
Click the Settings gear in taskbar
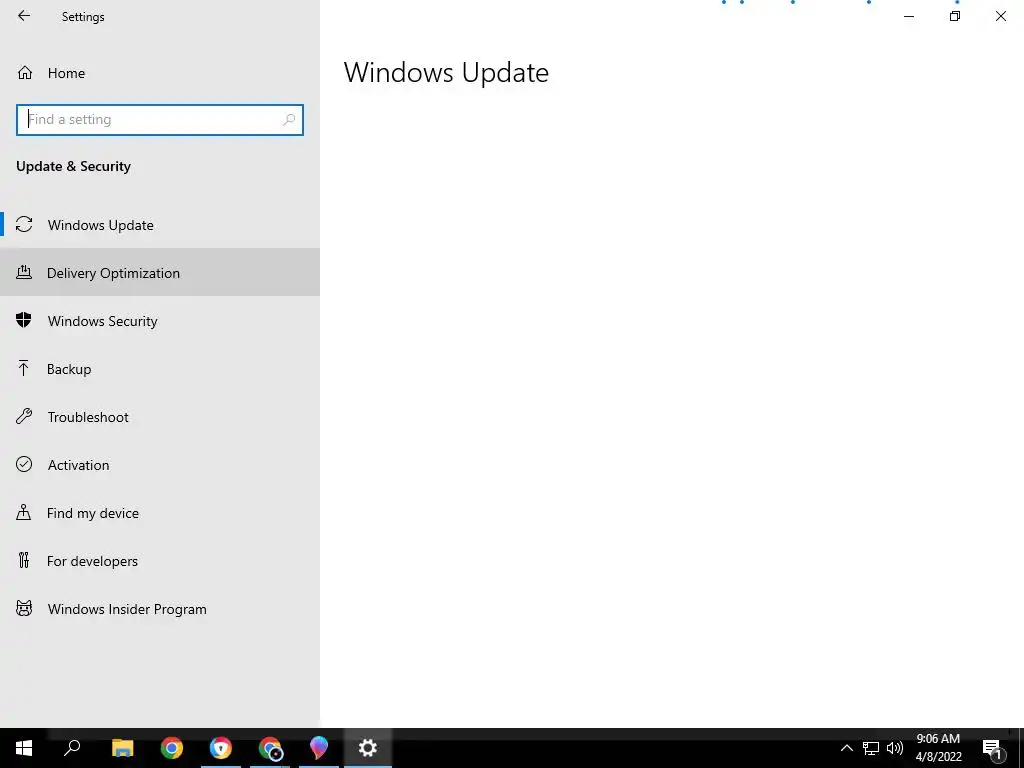[x=368, y=748]
